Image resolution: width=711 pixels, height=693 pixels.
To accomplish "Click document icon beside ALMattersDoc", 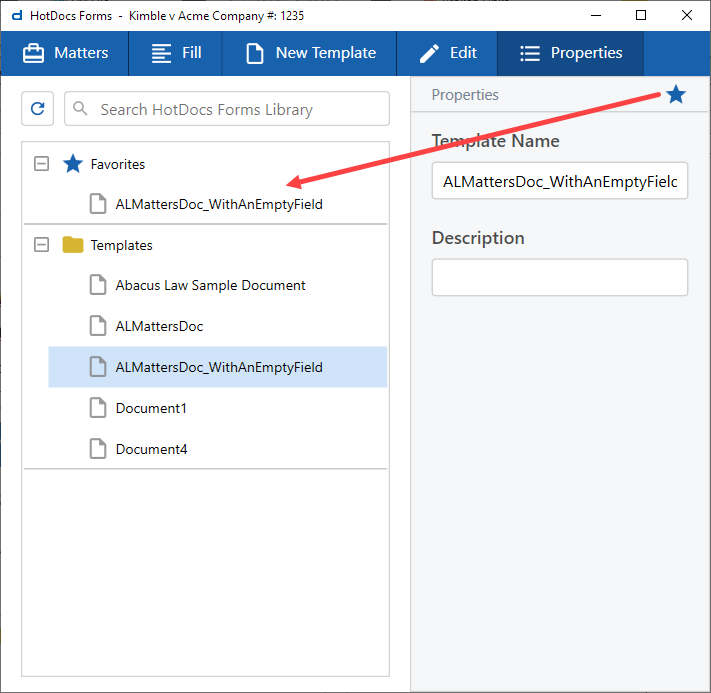I will click(98, 326).
